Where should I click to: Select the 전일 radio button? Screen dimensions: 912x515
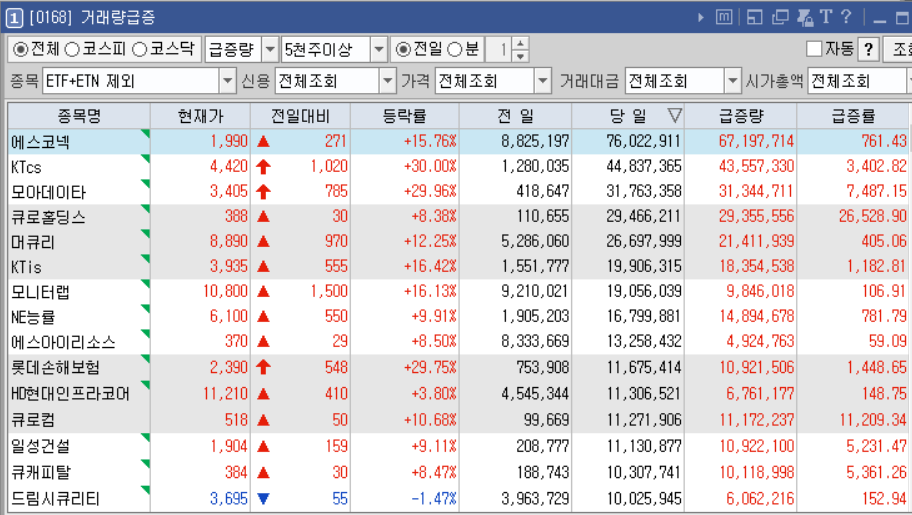403,49
